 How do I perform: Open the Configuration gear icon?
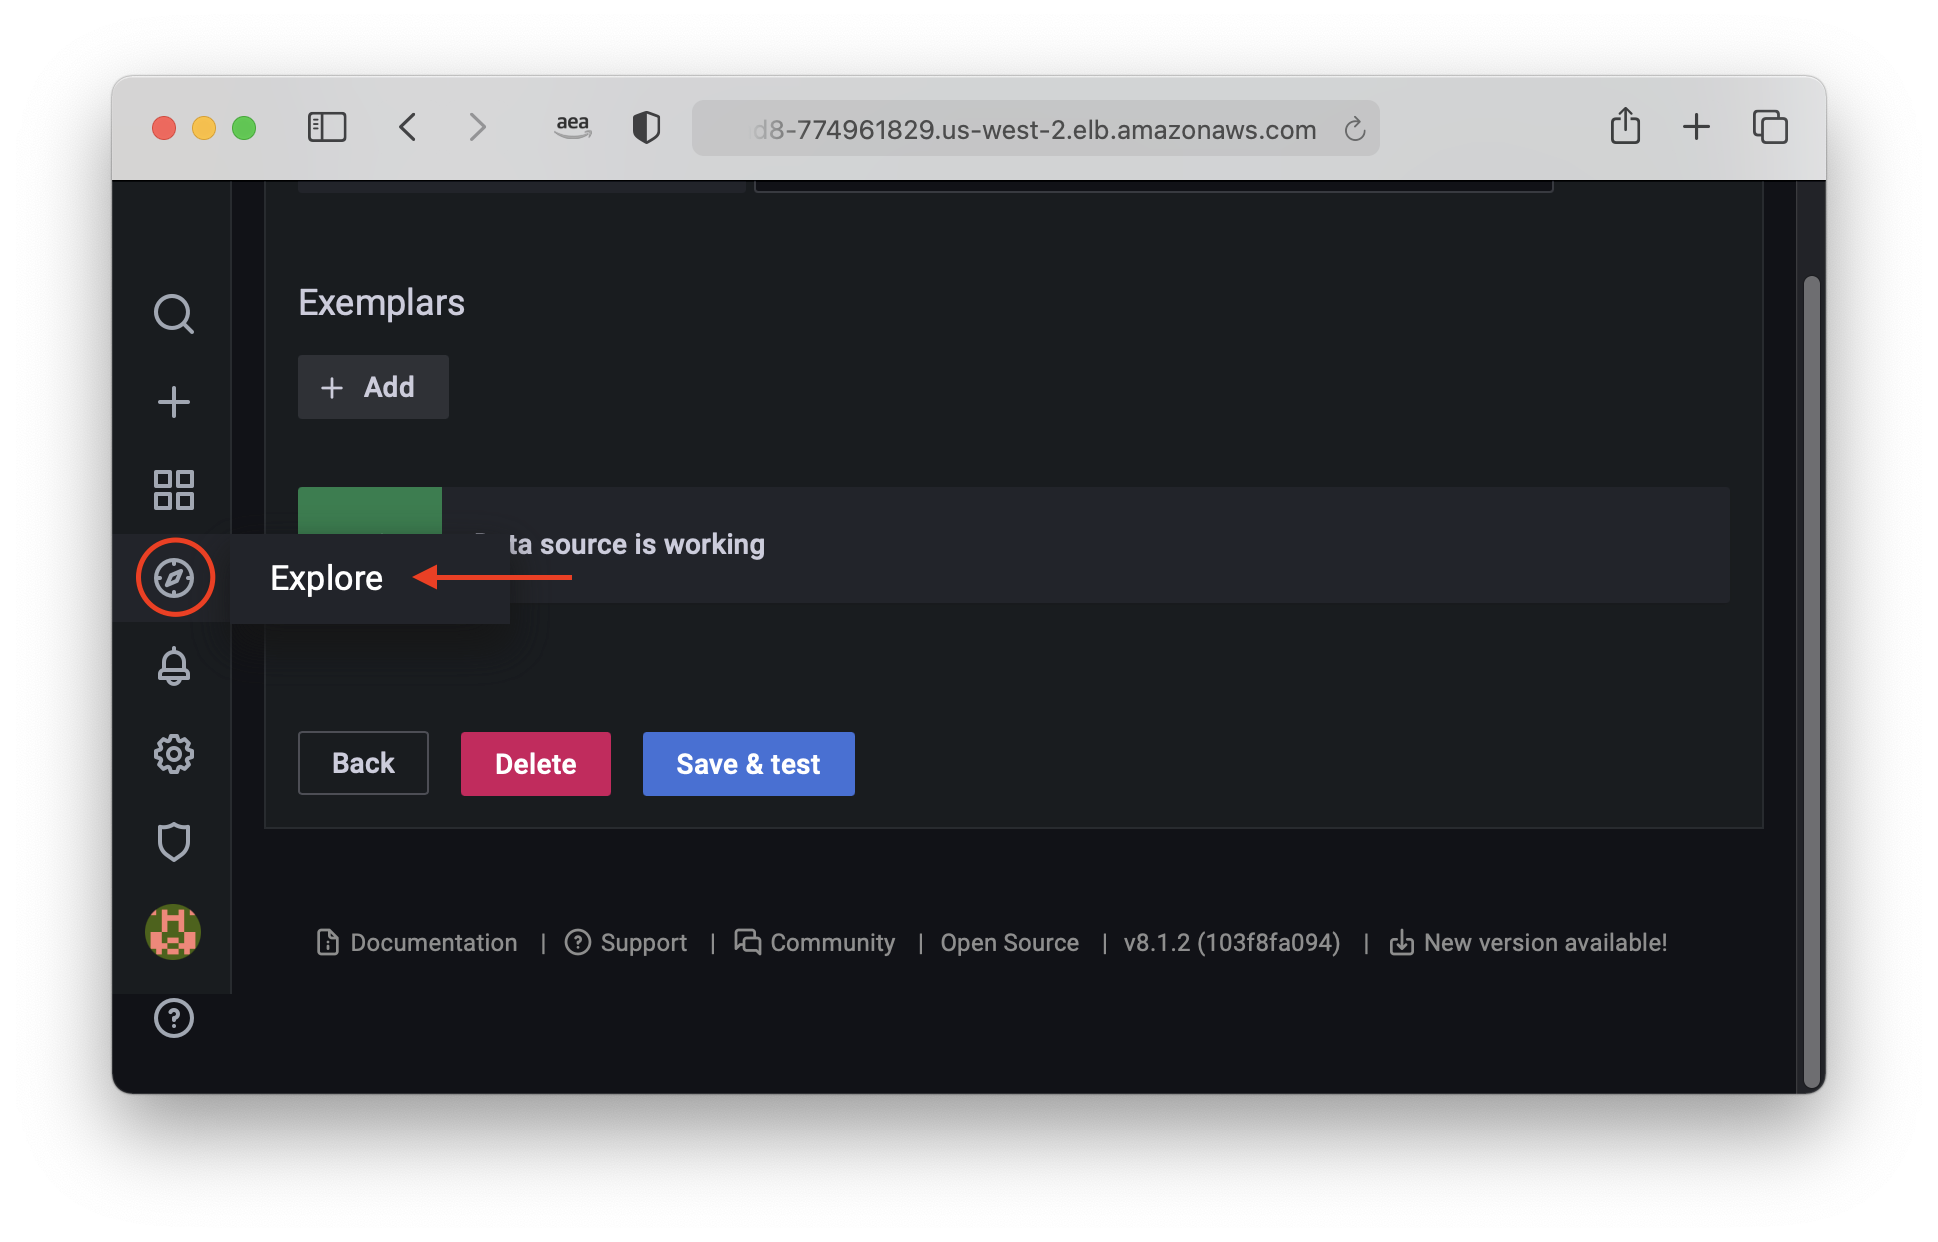[x=174, y=753]
